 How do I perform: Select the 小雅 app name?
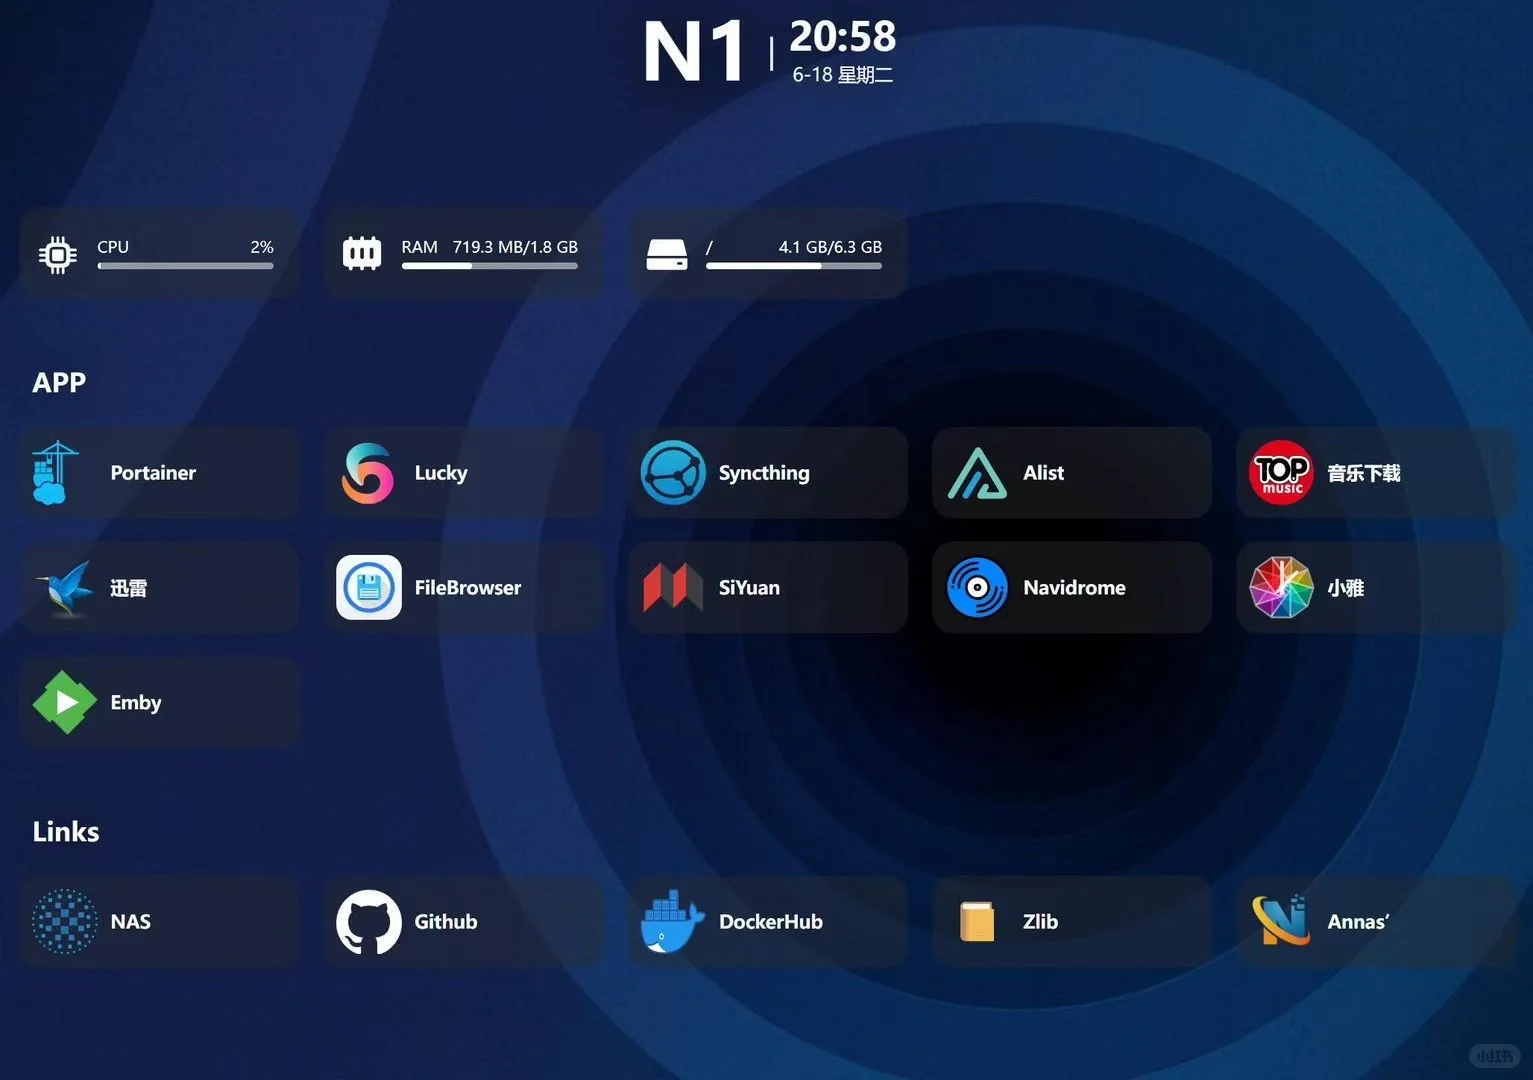coord(1346,588)
